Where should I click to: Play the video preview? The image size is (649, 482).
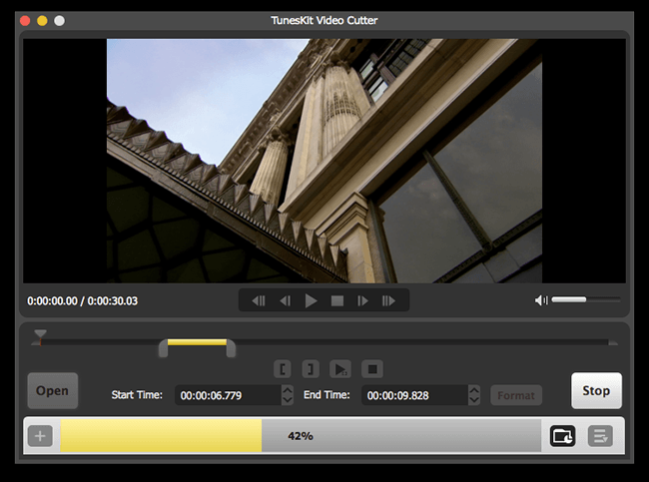click(311, 301)
